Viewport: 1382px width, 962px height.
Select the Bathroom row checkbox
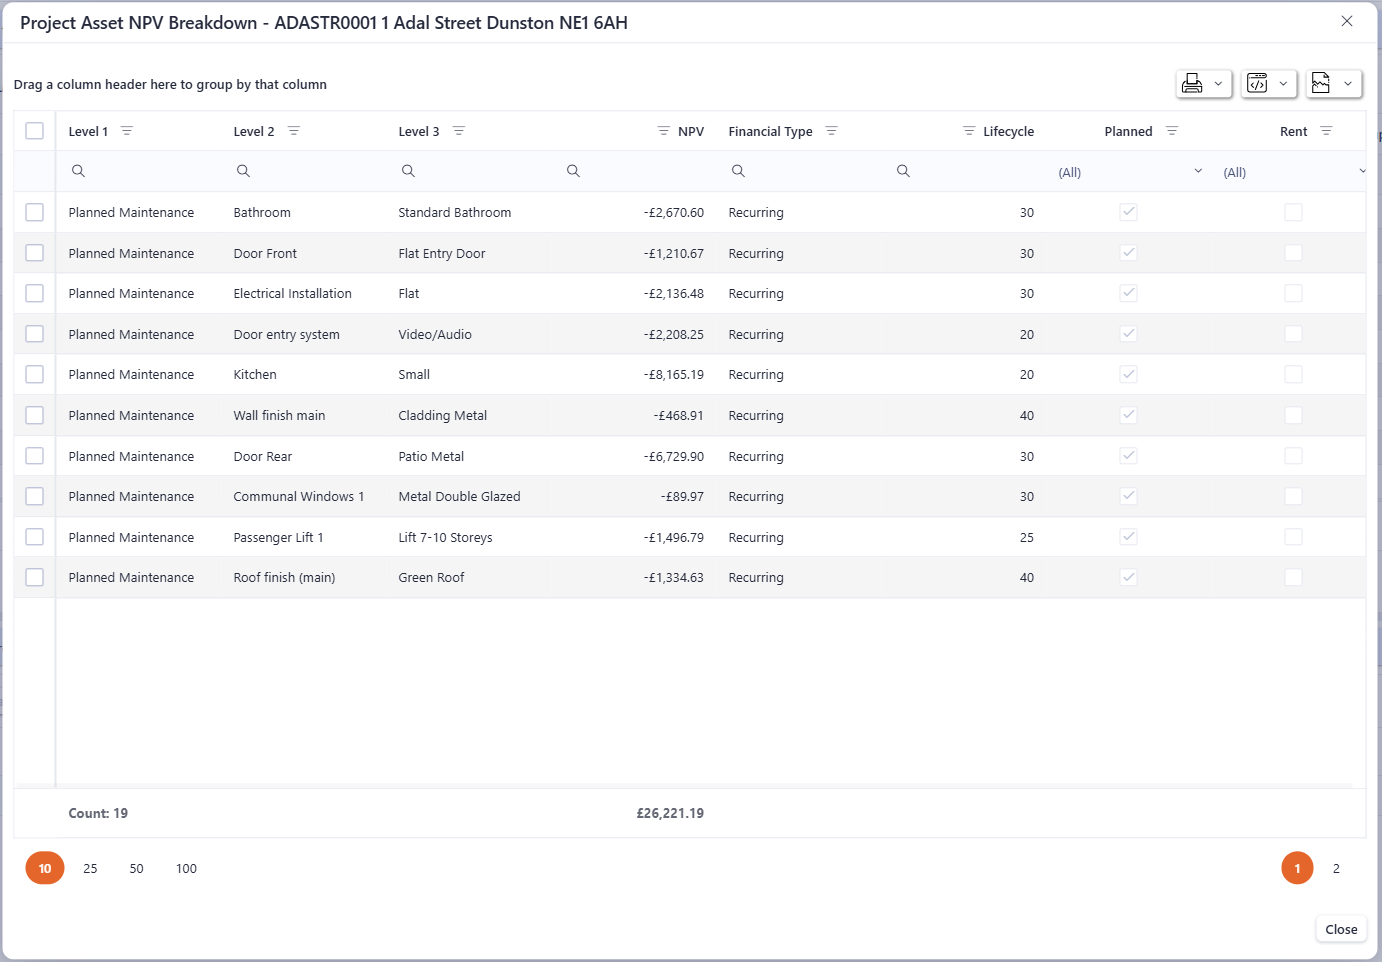(x=35, y=212)
